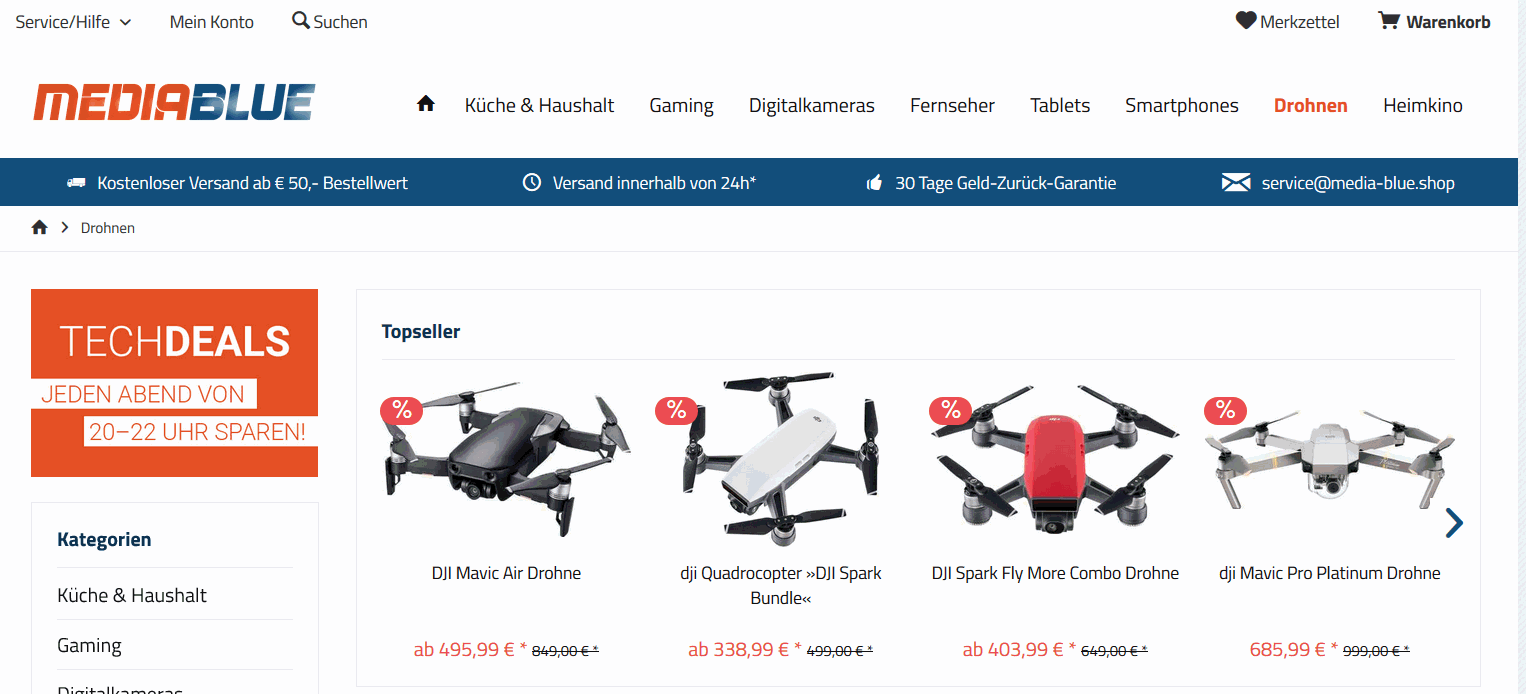Expand the Service/Hilfe dropdown
The width and height of the screenshot is (1526, 694).
tap(73, 22)
